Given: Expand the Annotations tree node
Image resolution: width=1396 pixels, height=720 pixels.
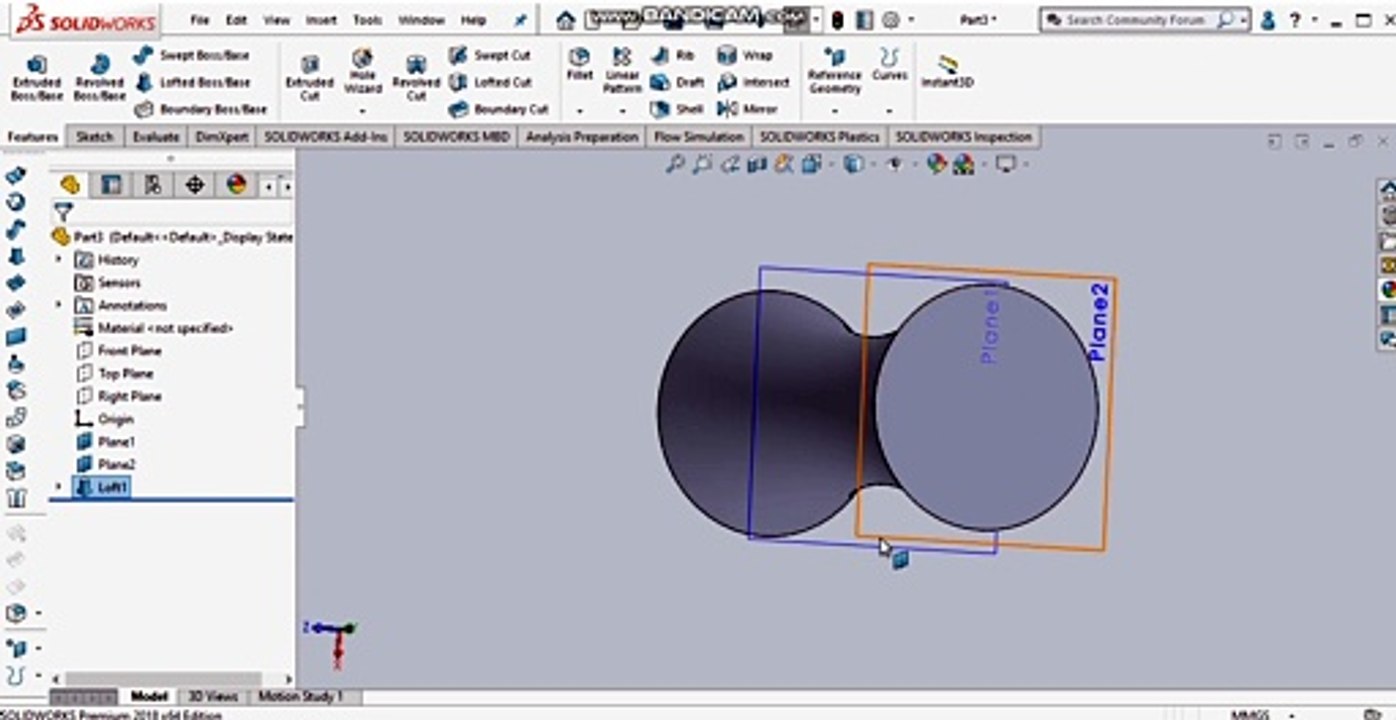Looking at the screenshot, I should point(58,304).
